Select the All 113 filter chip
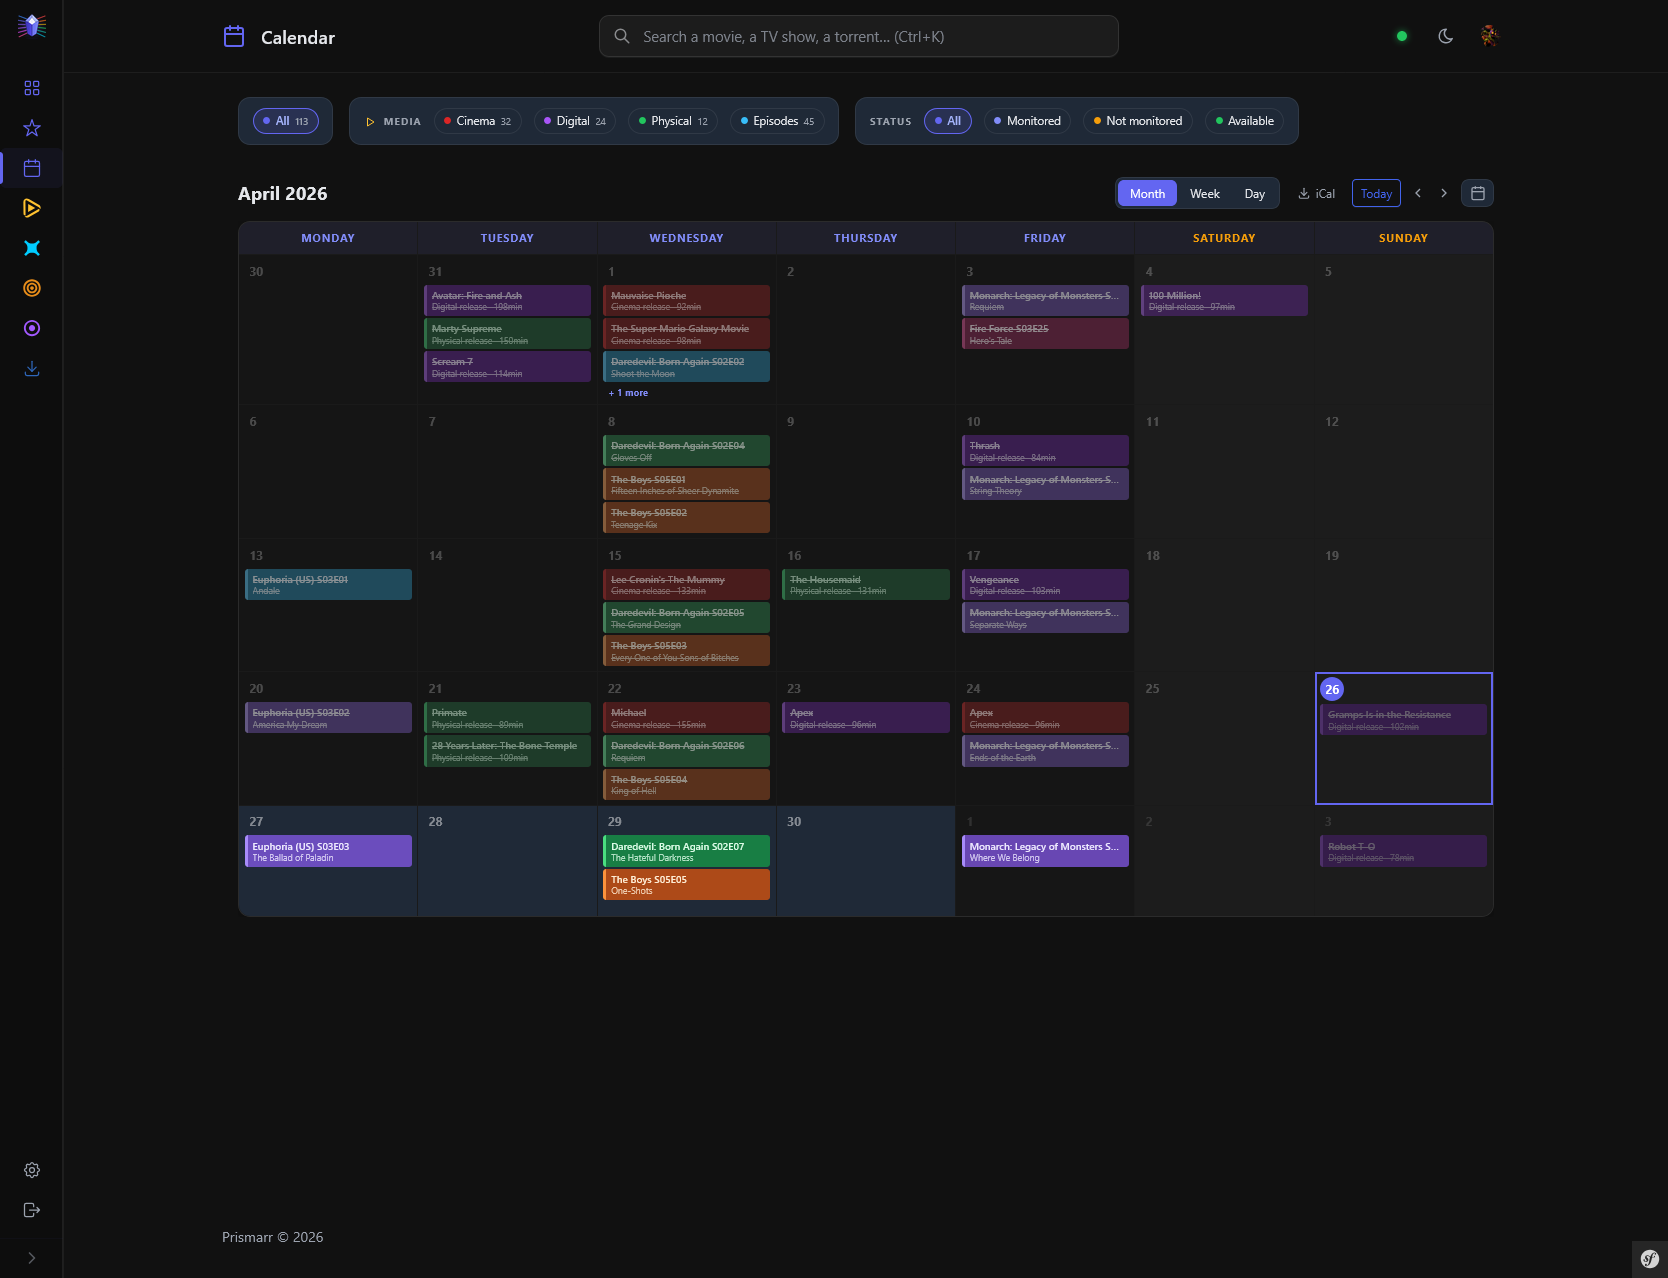This screenshot has width=1668, height=1278. 286,121
